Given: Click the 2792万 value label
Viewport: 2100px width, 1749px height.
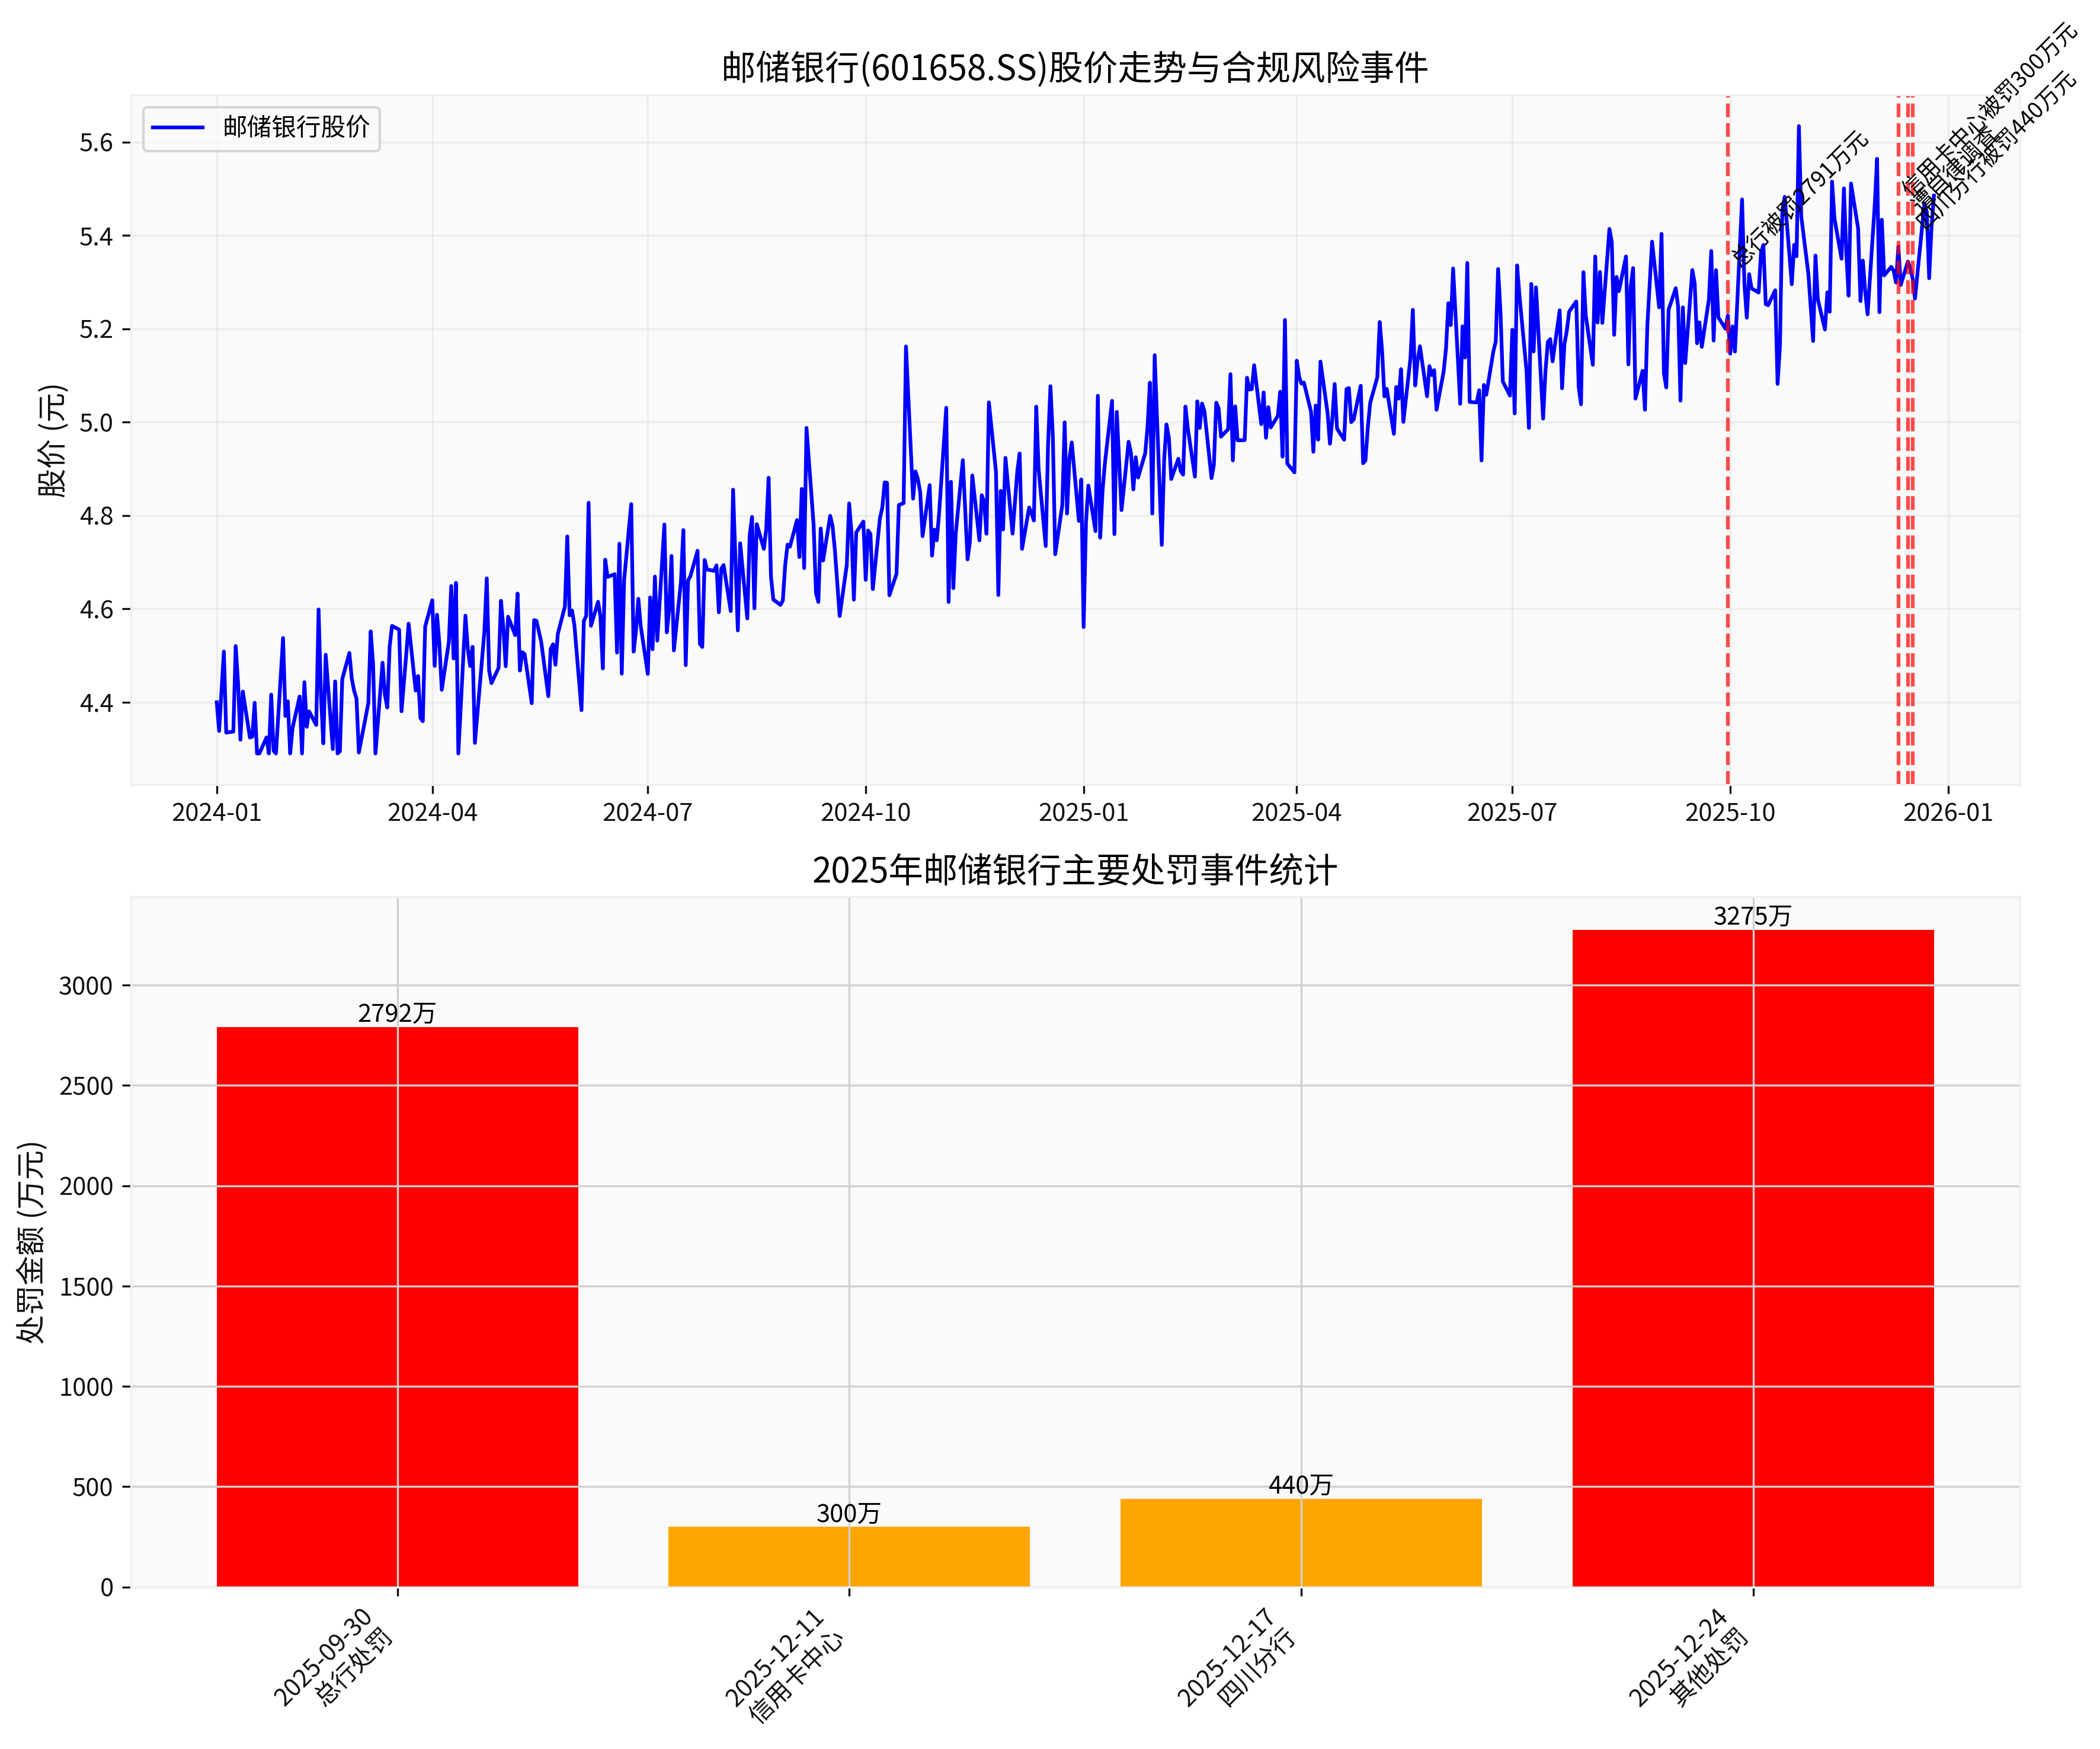Looking at the screenshot, I should click(x=397, y=1013).
